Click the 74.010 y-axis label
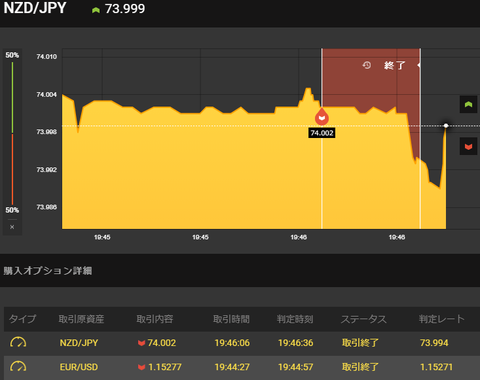The image size is (480, 380). coord(47,57)
